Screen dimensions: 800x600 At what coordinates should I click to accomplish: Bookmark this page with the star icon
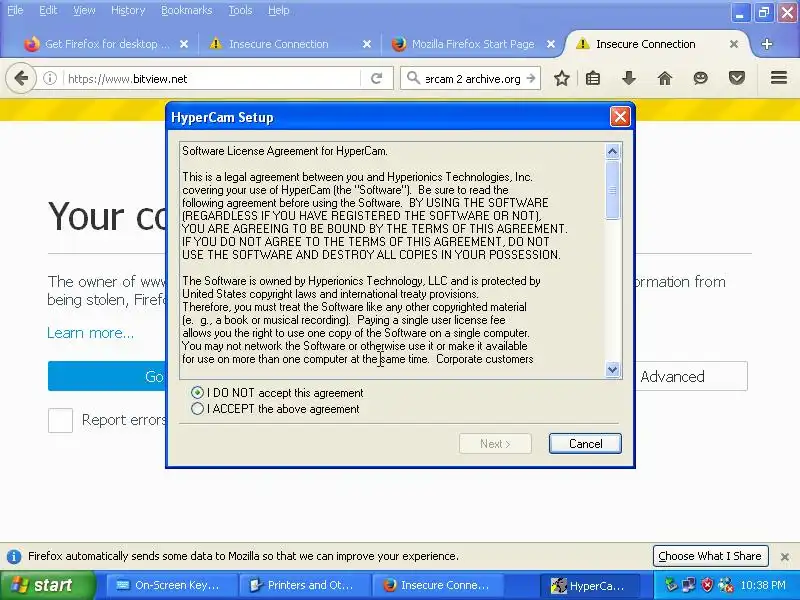point(562,79)
